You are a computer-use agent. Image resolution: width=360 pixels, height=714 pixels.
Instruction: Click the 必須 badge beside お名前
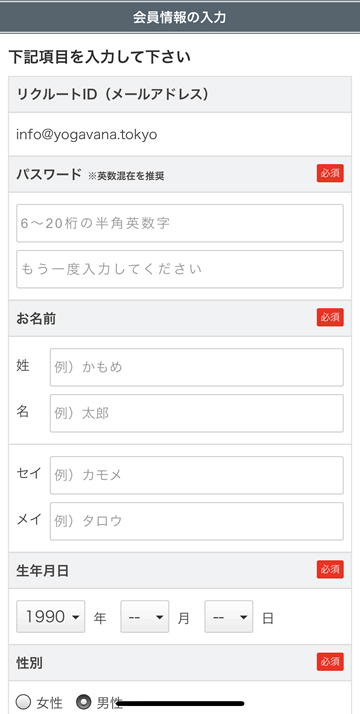[x=330, y=317]
